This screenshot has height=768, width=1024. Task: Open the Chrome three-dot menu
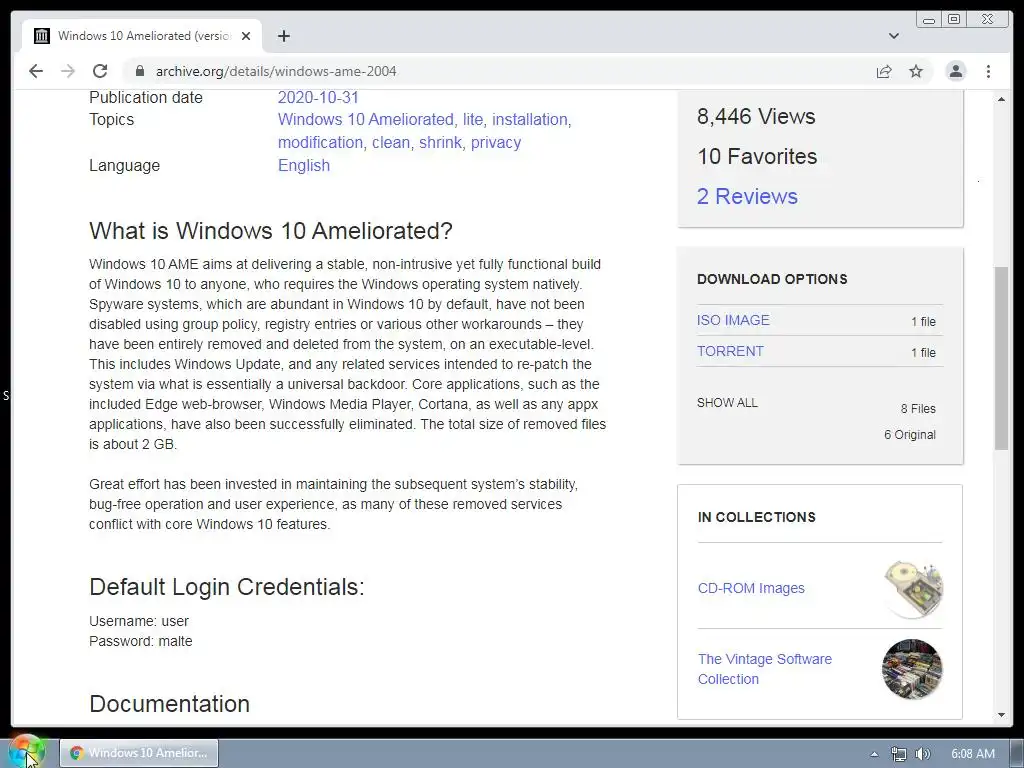point(988,71)
